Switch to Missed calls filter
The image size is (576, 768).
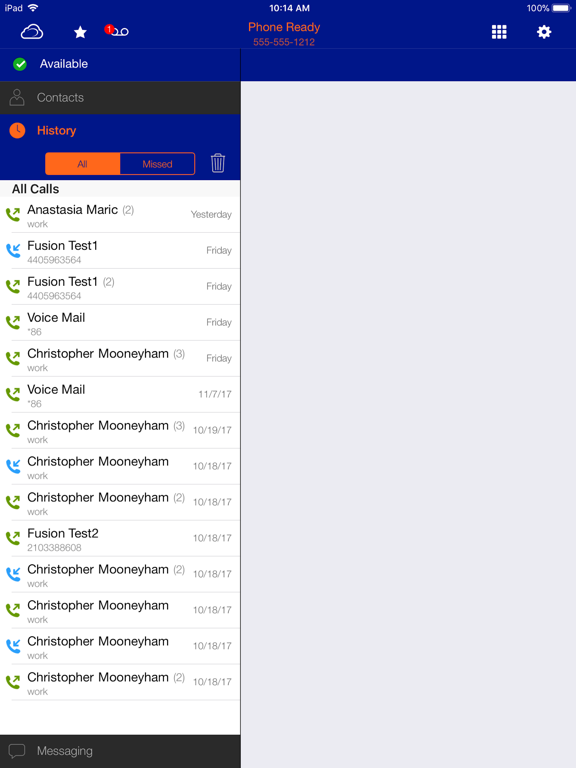click(157, 164)
